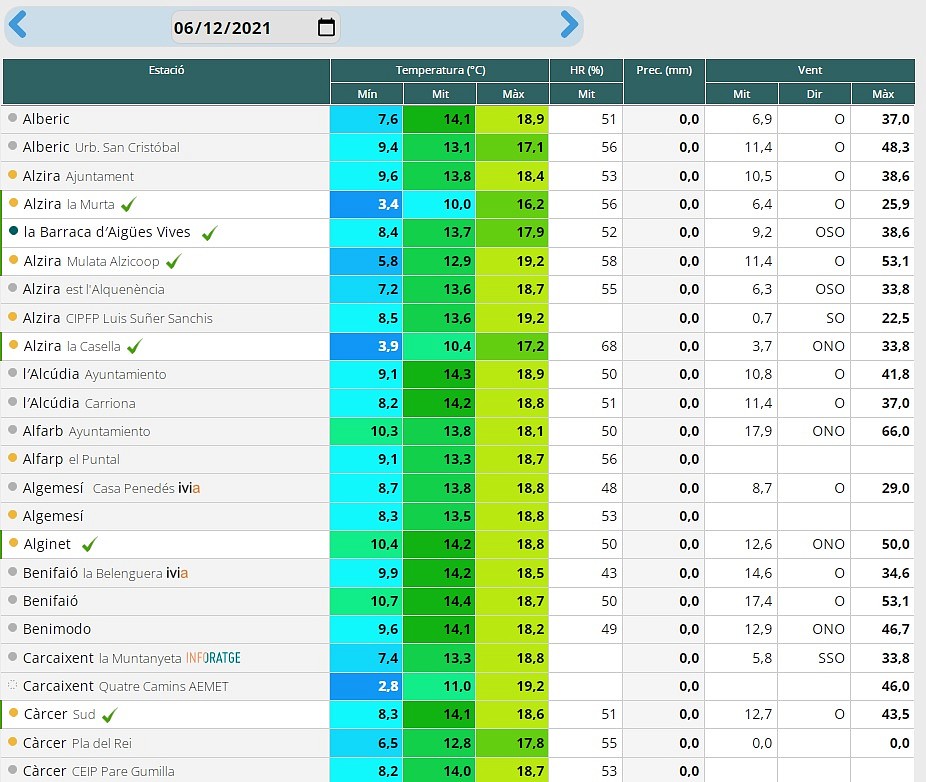This screenshot has height=782, width=926.
Task: Click the green checkmark next to Alginet
Action: (89, 544)
